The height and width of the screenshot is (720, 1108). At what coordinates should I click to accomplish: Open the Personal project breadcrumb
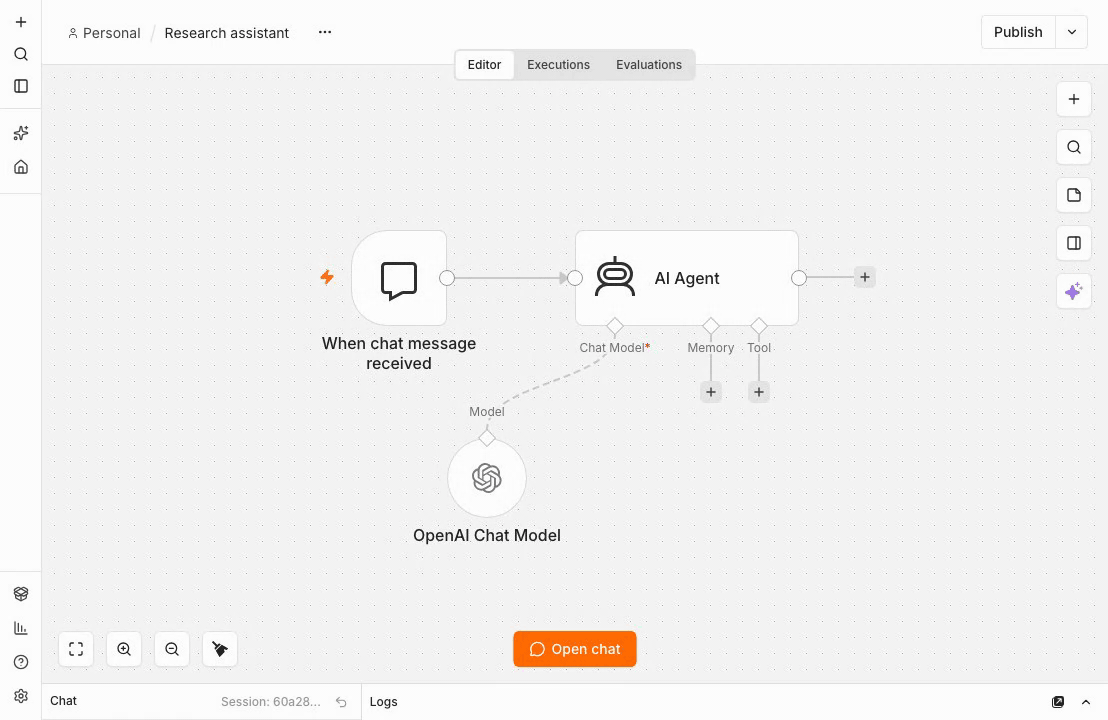coord(105,33)
